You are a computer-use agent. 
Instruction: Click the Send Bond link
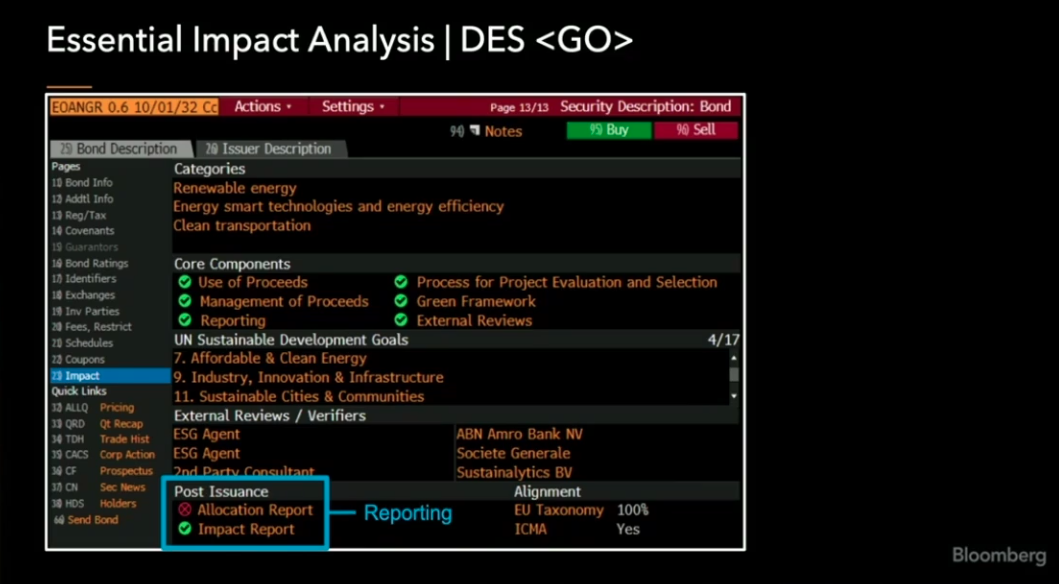[x=93, y=520]
